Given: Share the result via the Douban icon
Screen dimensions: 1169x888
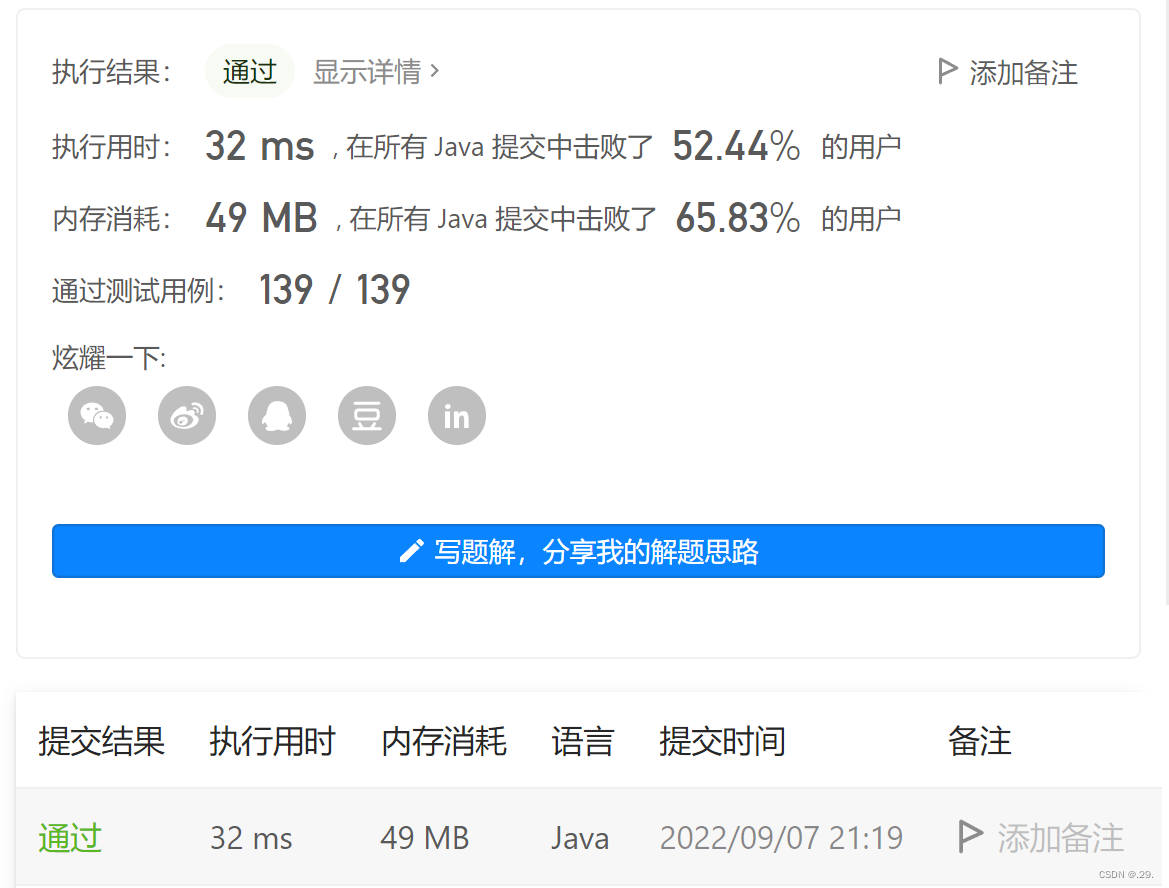Looking at the screenshot, I should (366, 415).
